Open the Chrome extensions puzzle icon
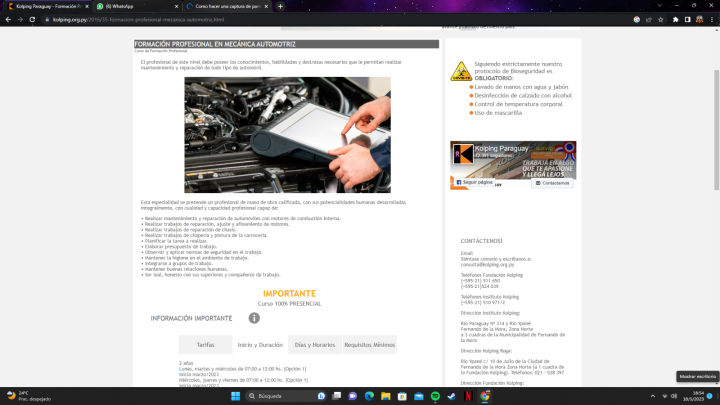This screenshot has height=405, width=720. coord(675,20)
